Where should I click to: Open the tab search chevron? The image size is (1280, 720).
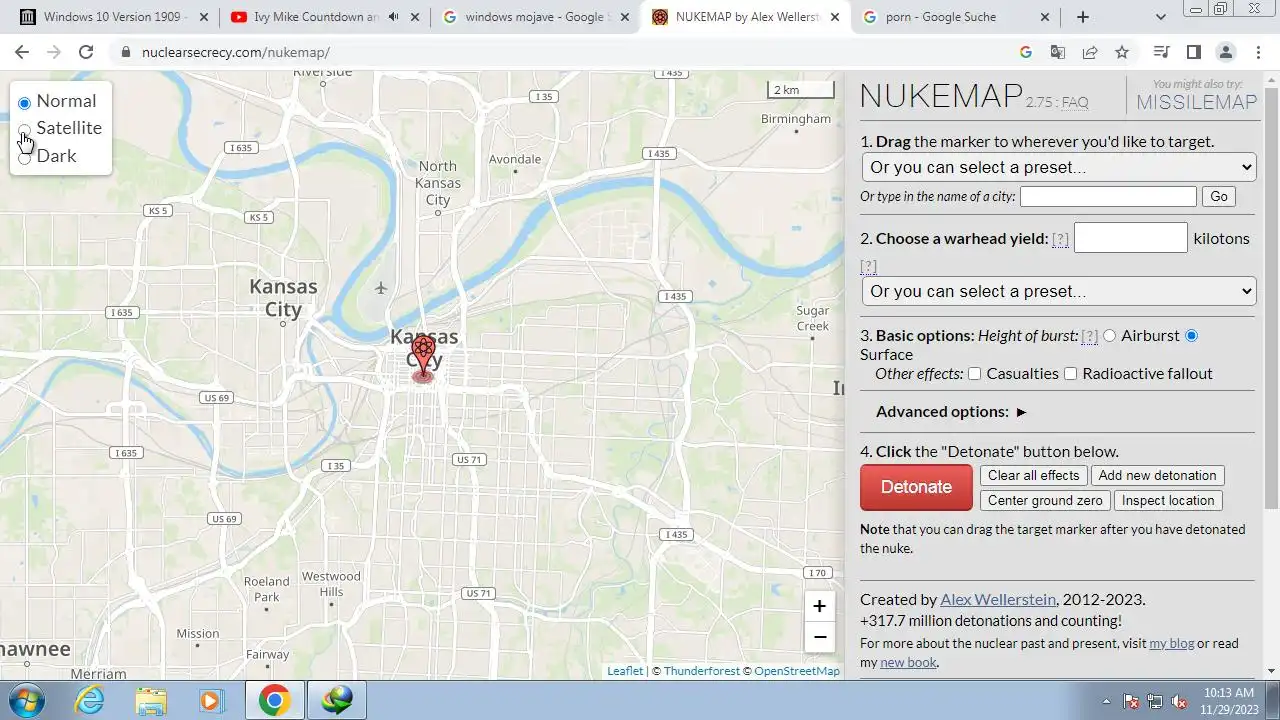point(1160,17)
